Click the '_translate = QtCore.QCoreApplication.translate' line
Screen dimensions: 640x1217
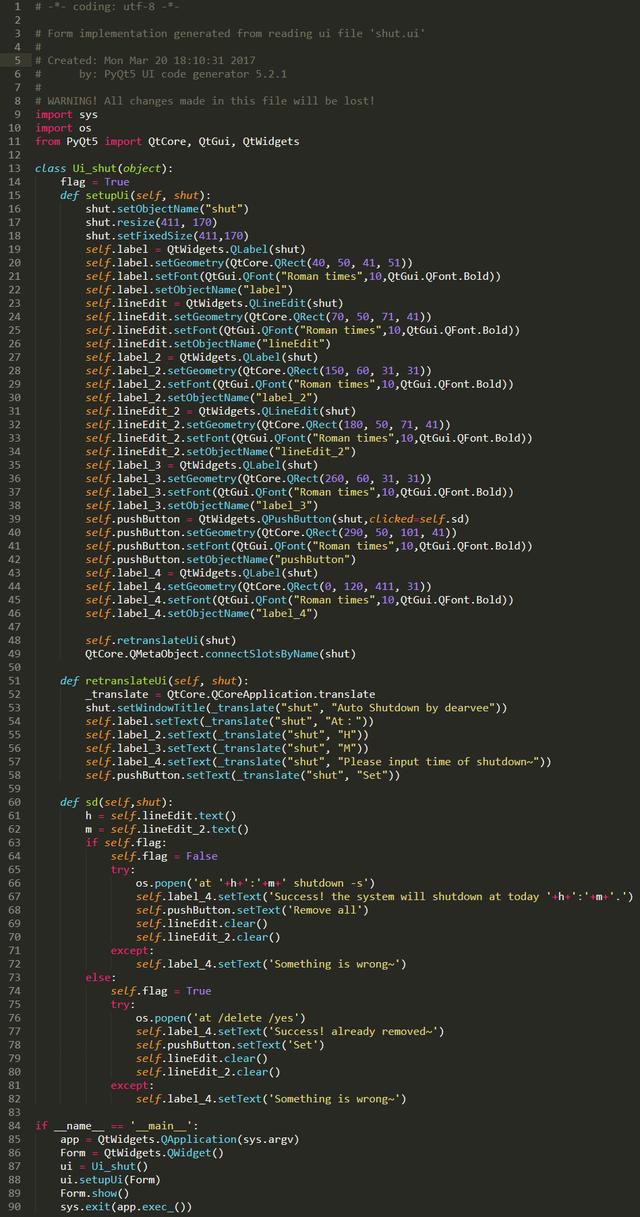pos(230,695)
